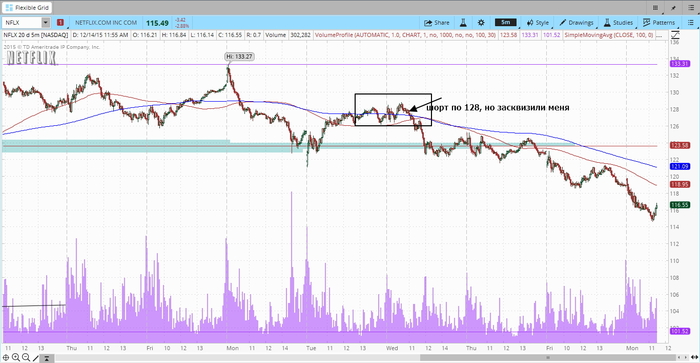Screen dimensions: 700x363
Task: Click the ellipsis after SimpleMovingAvg label
Action: tap(658, 35)
